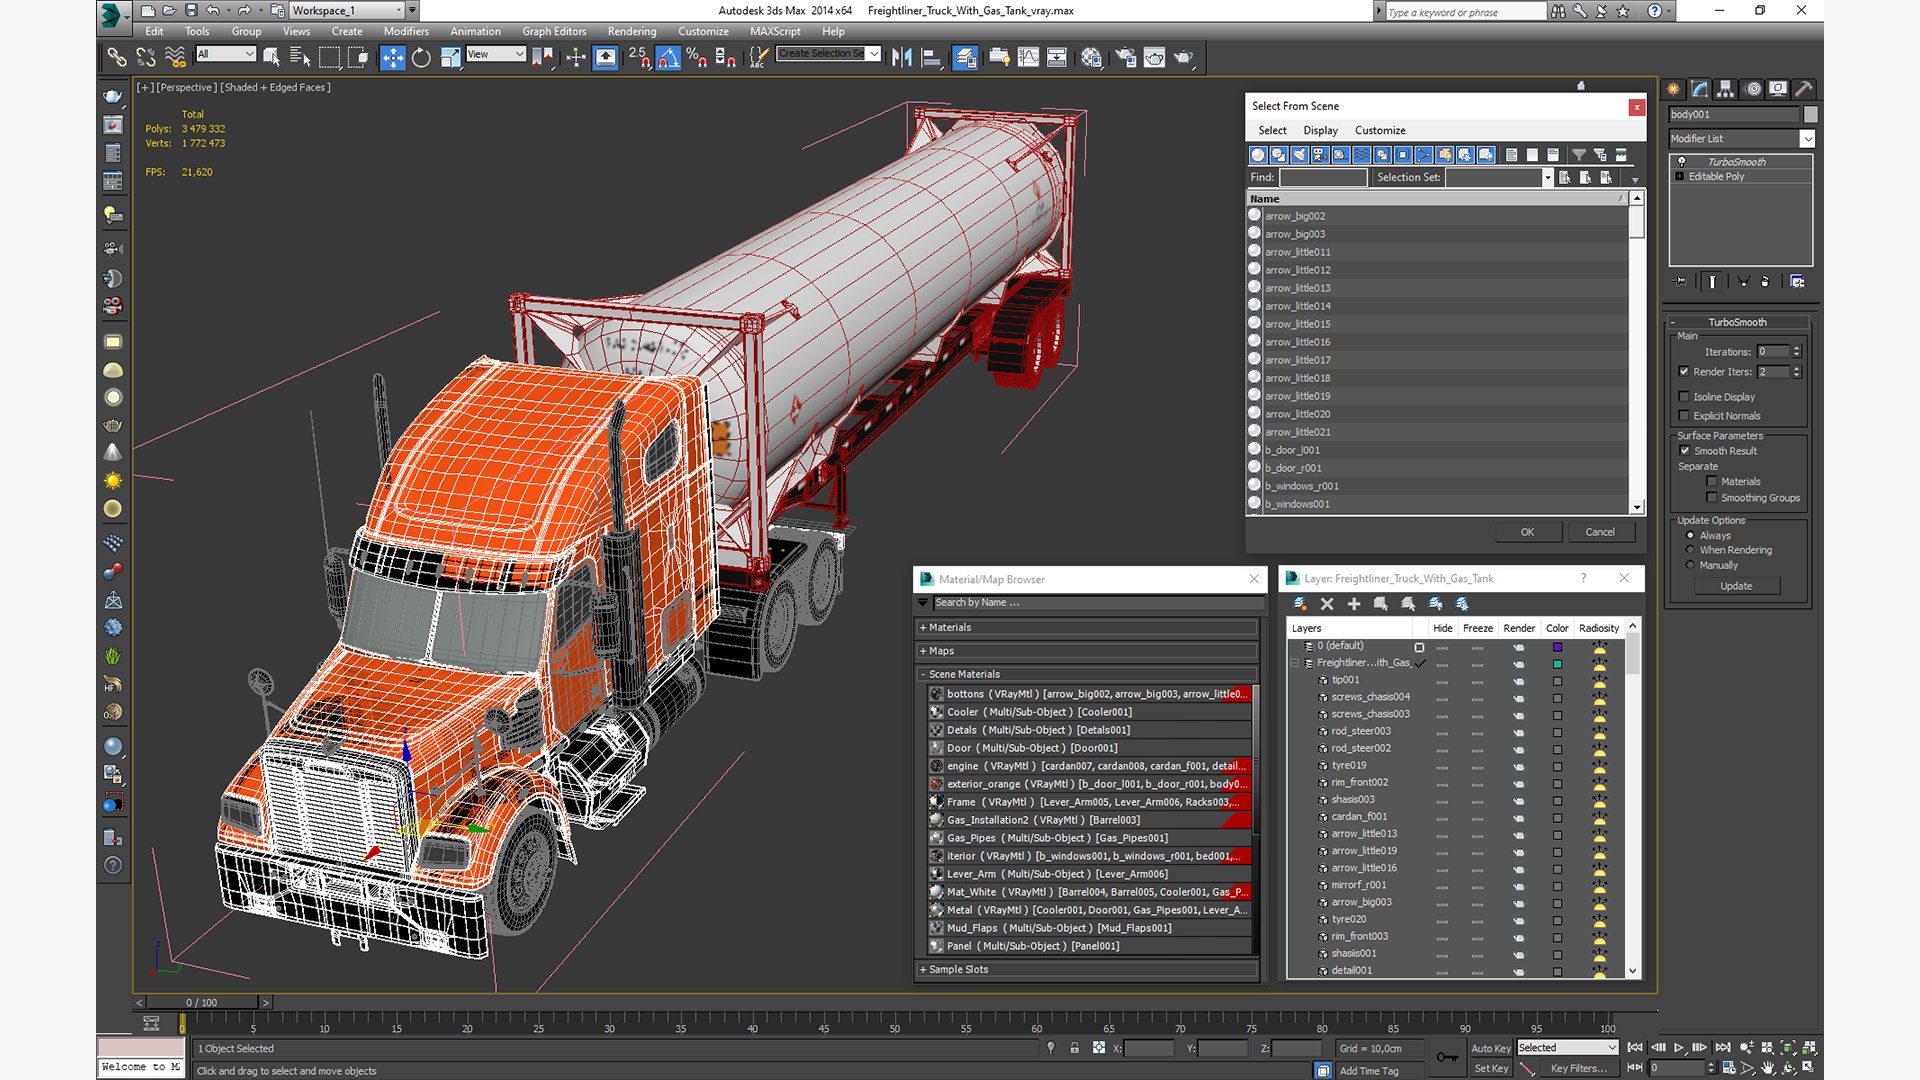The image size is (1920, 1080).
Task: Click Configure Modifier Sets icon
Action: [x=1797, y=282]
